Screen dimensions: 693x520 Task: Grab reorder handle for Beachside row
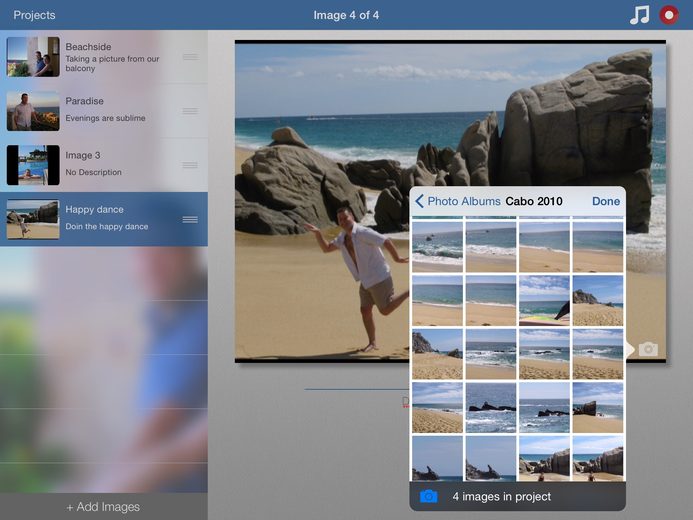(190, 57)
